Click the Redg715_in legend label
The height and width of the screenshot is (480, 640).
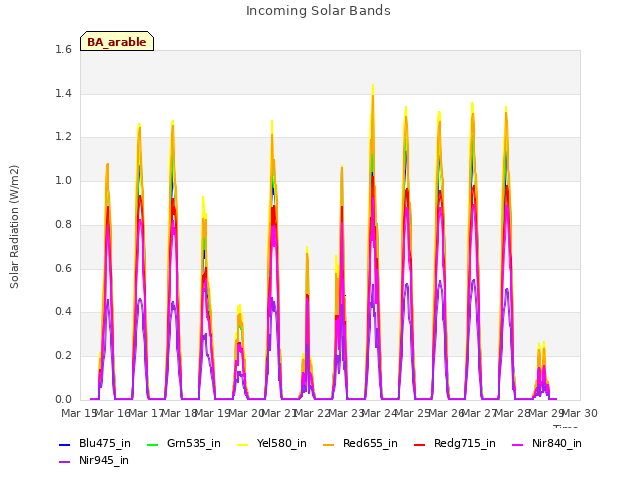pos(465,444)
